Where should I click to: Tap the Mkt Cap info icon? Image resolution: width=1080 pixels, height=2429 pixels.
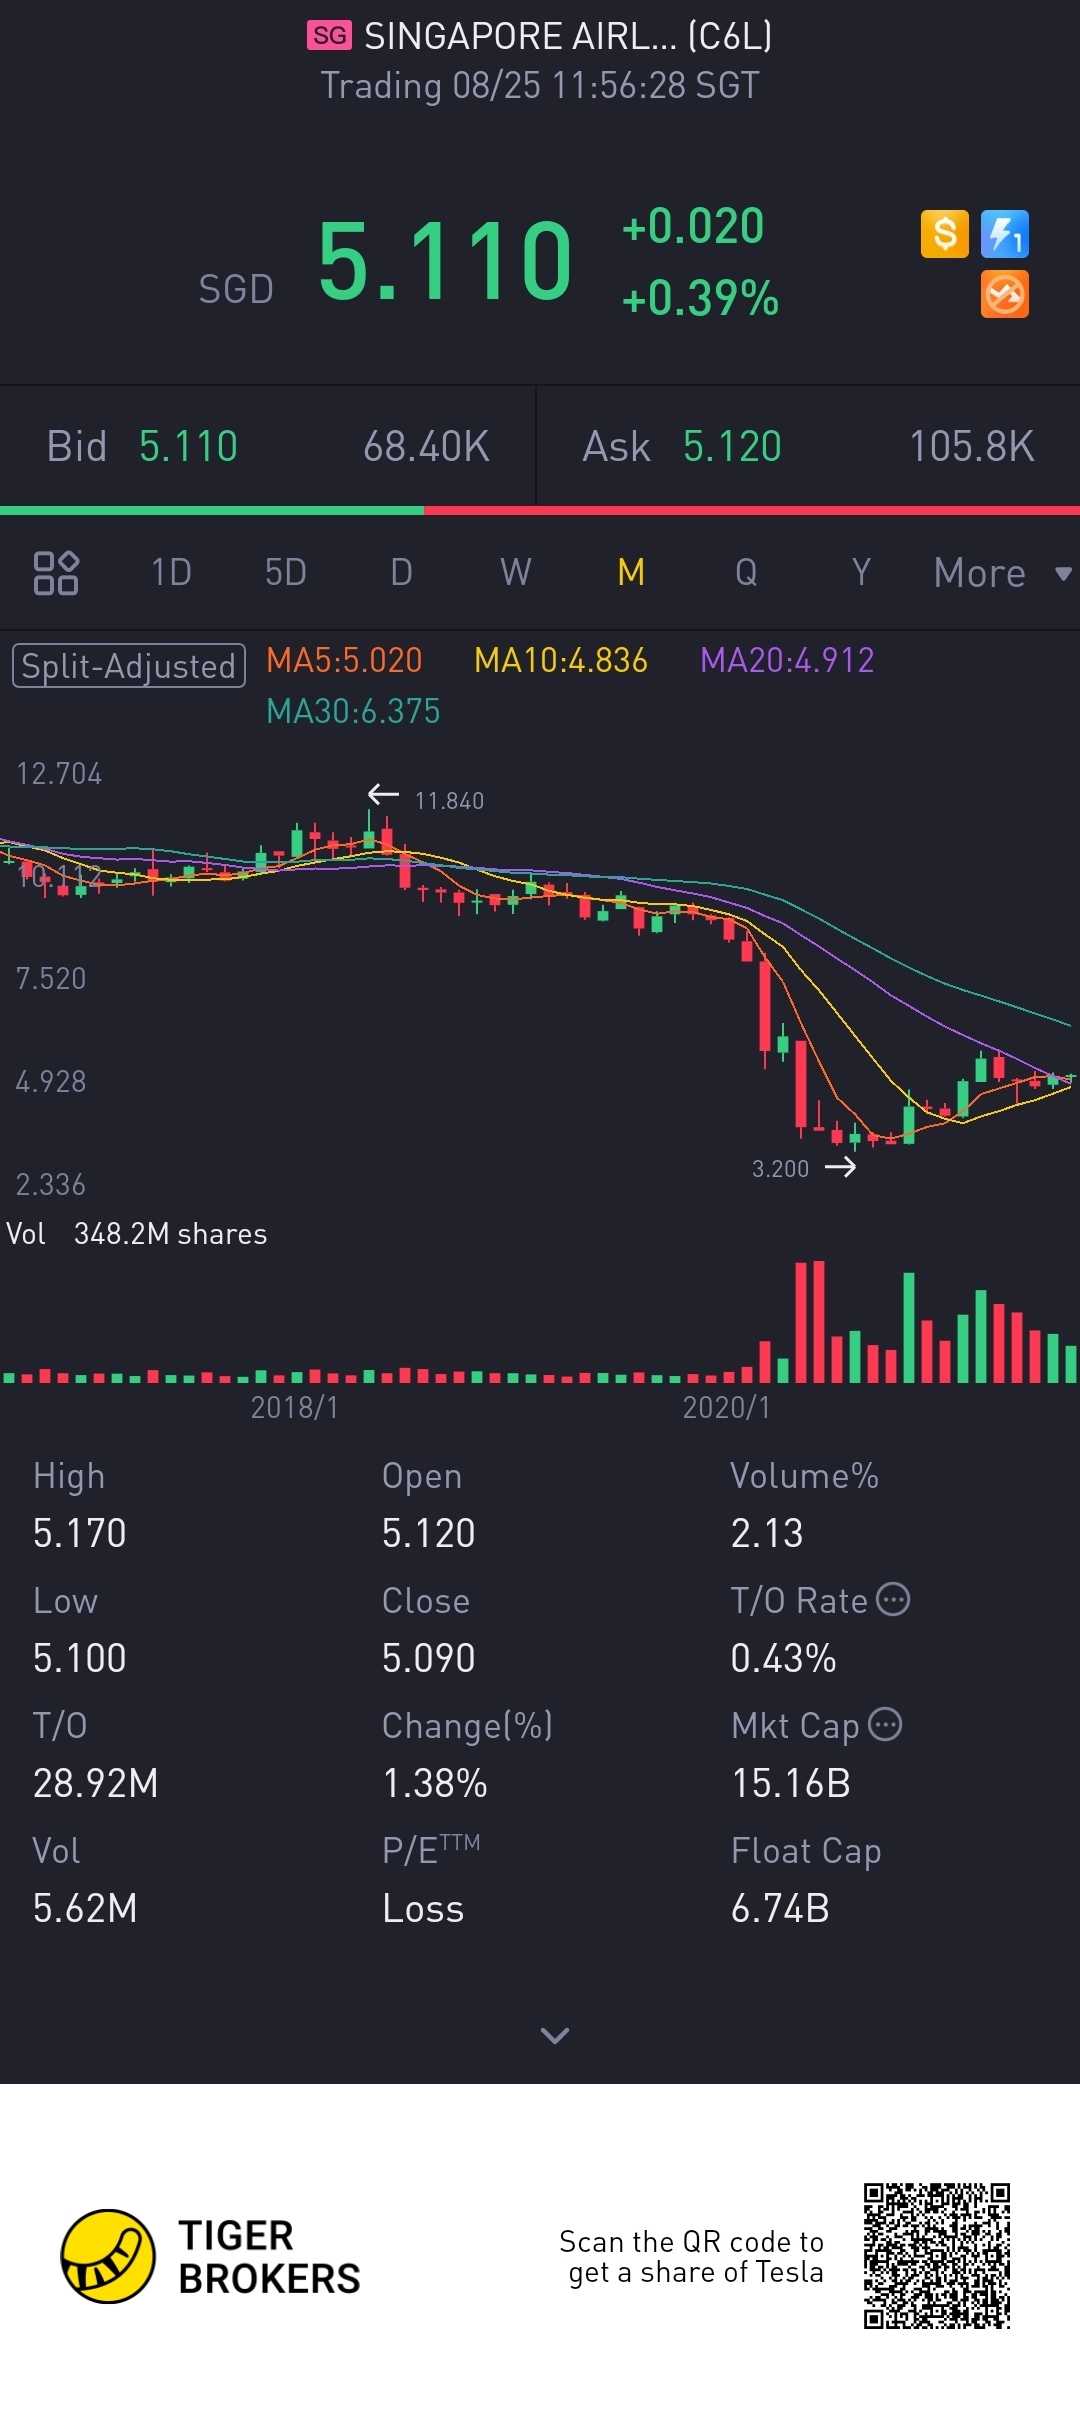[885, 1724]
